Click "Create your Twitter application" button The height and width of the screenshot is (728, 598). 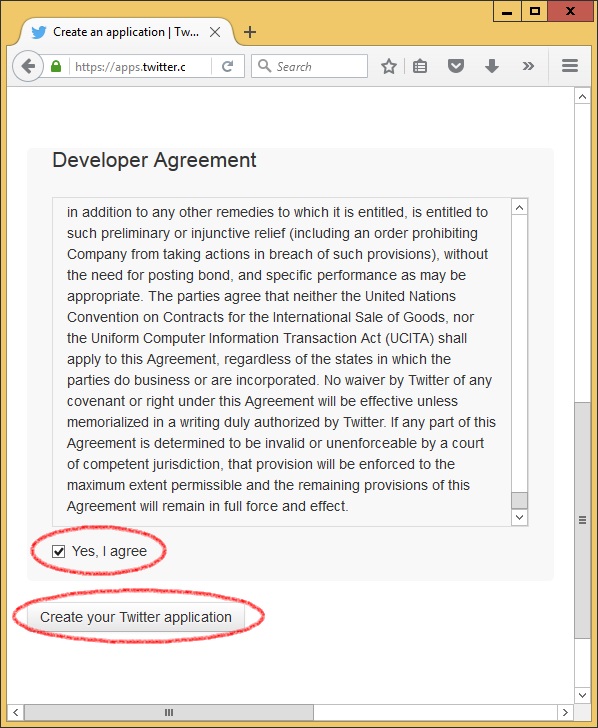point(136,617)
